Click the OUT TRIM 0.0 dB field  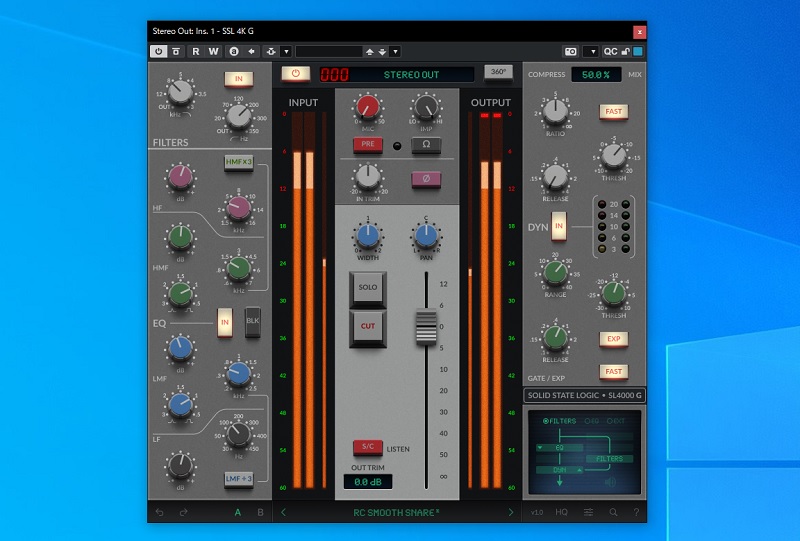click(x=368, y=482)
